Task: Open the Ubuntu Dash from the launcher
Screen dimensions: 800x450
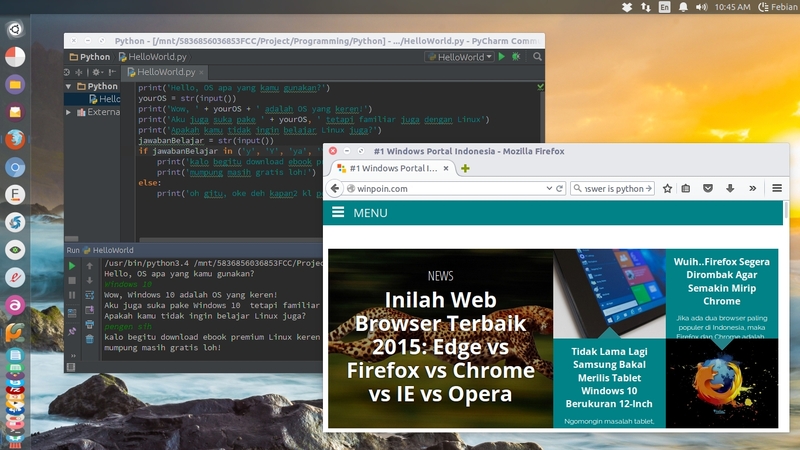Action: pyautogui.click(x=15, y=29)
